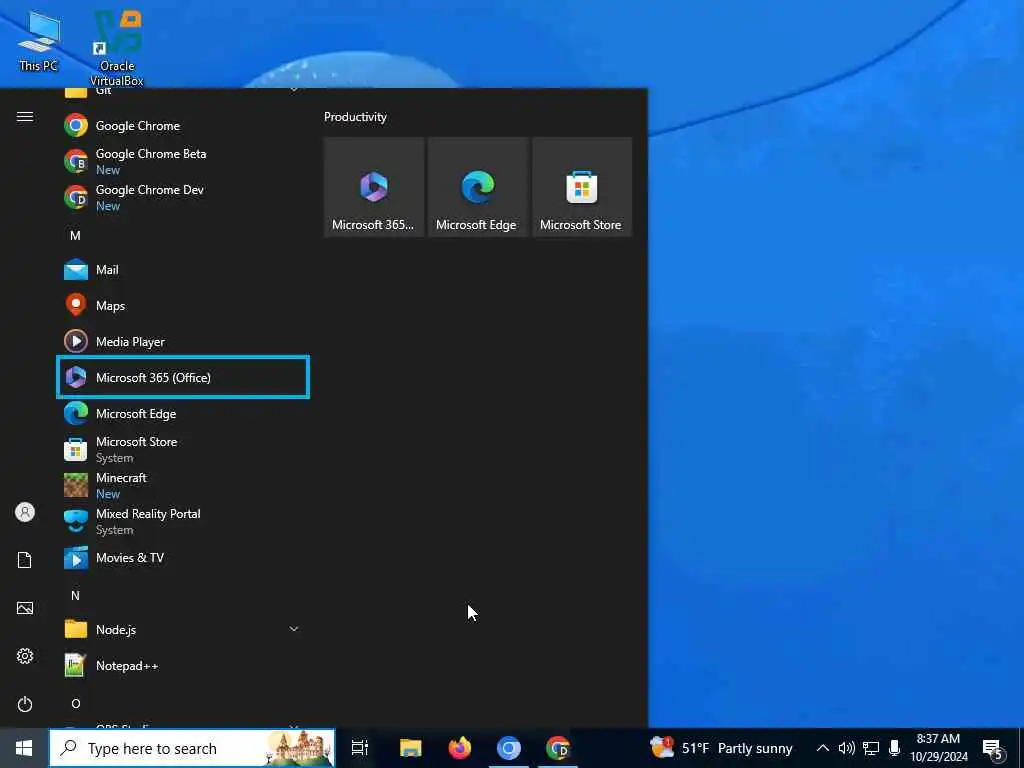Click the Productivity group title
Image resolution: width=1024 pixels, height=768 pixels.
tap(355, 117)
